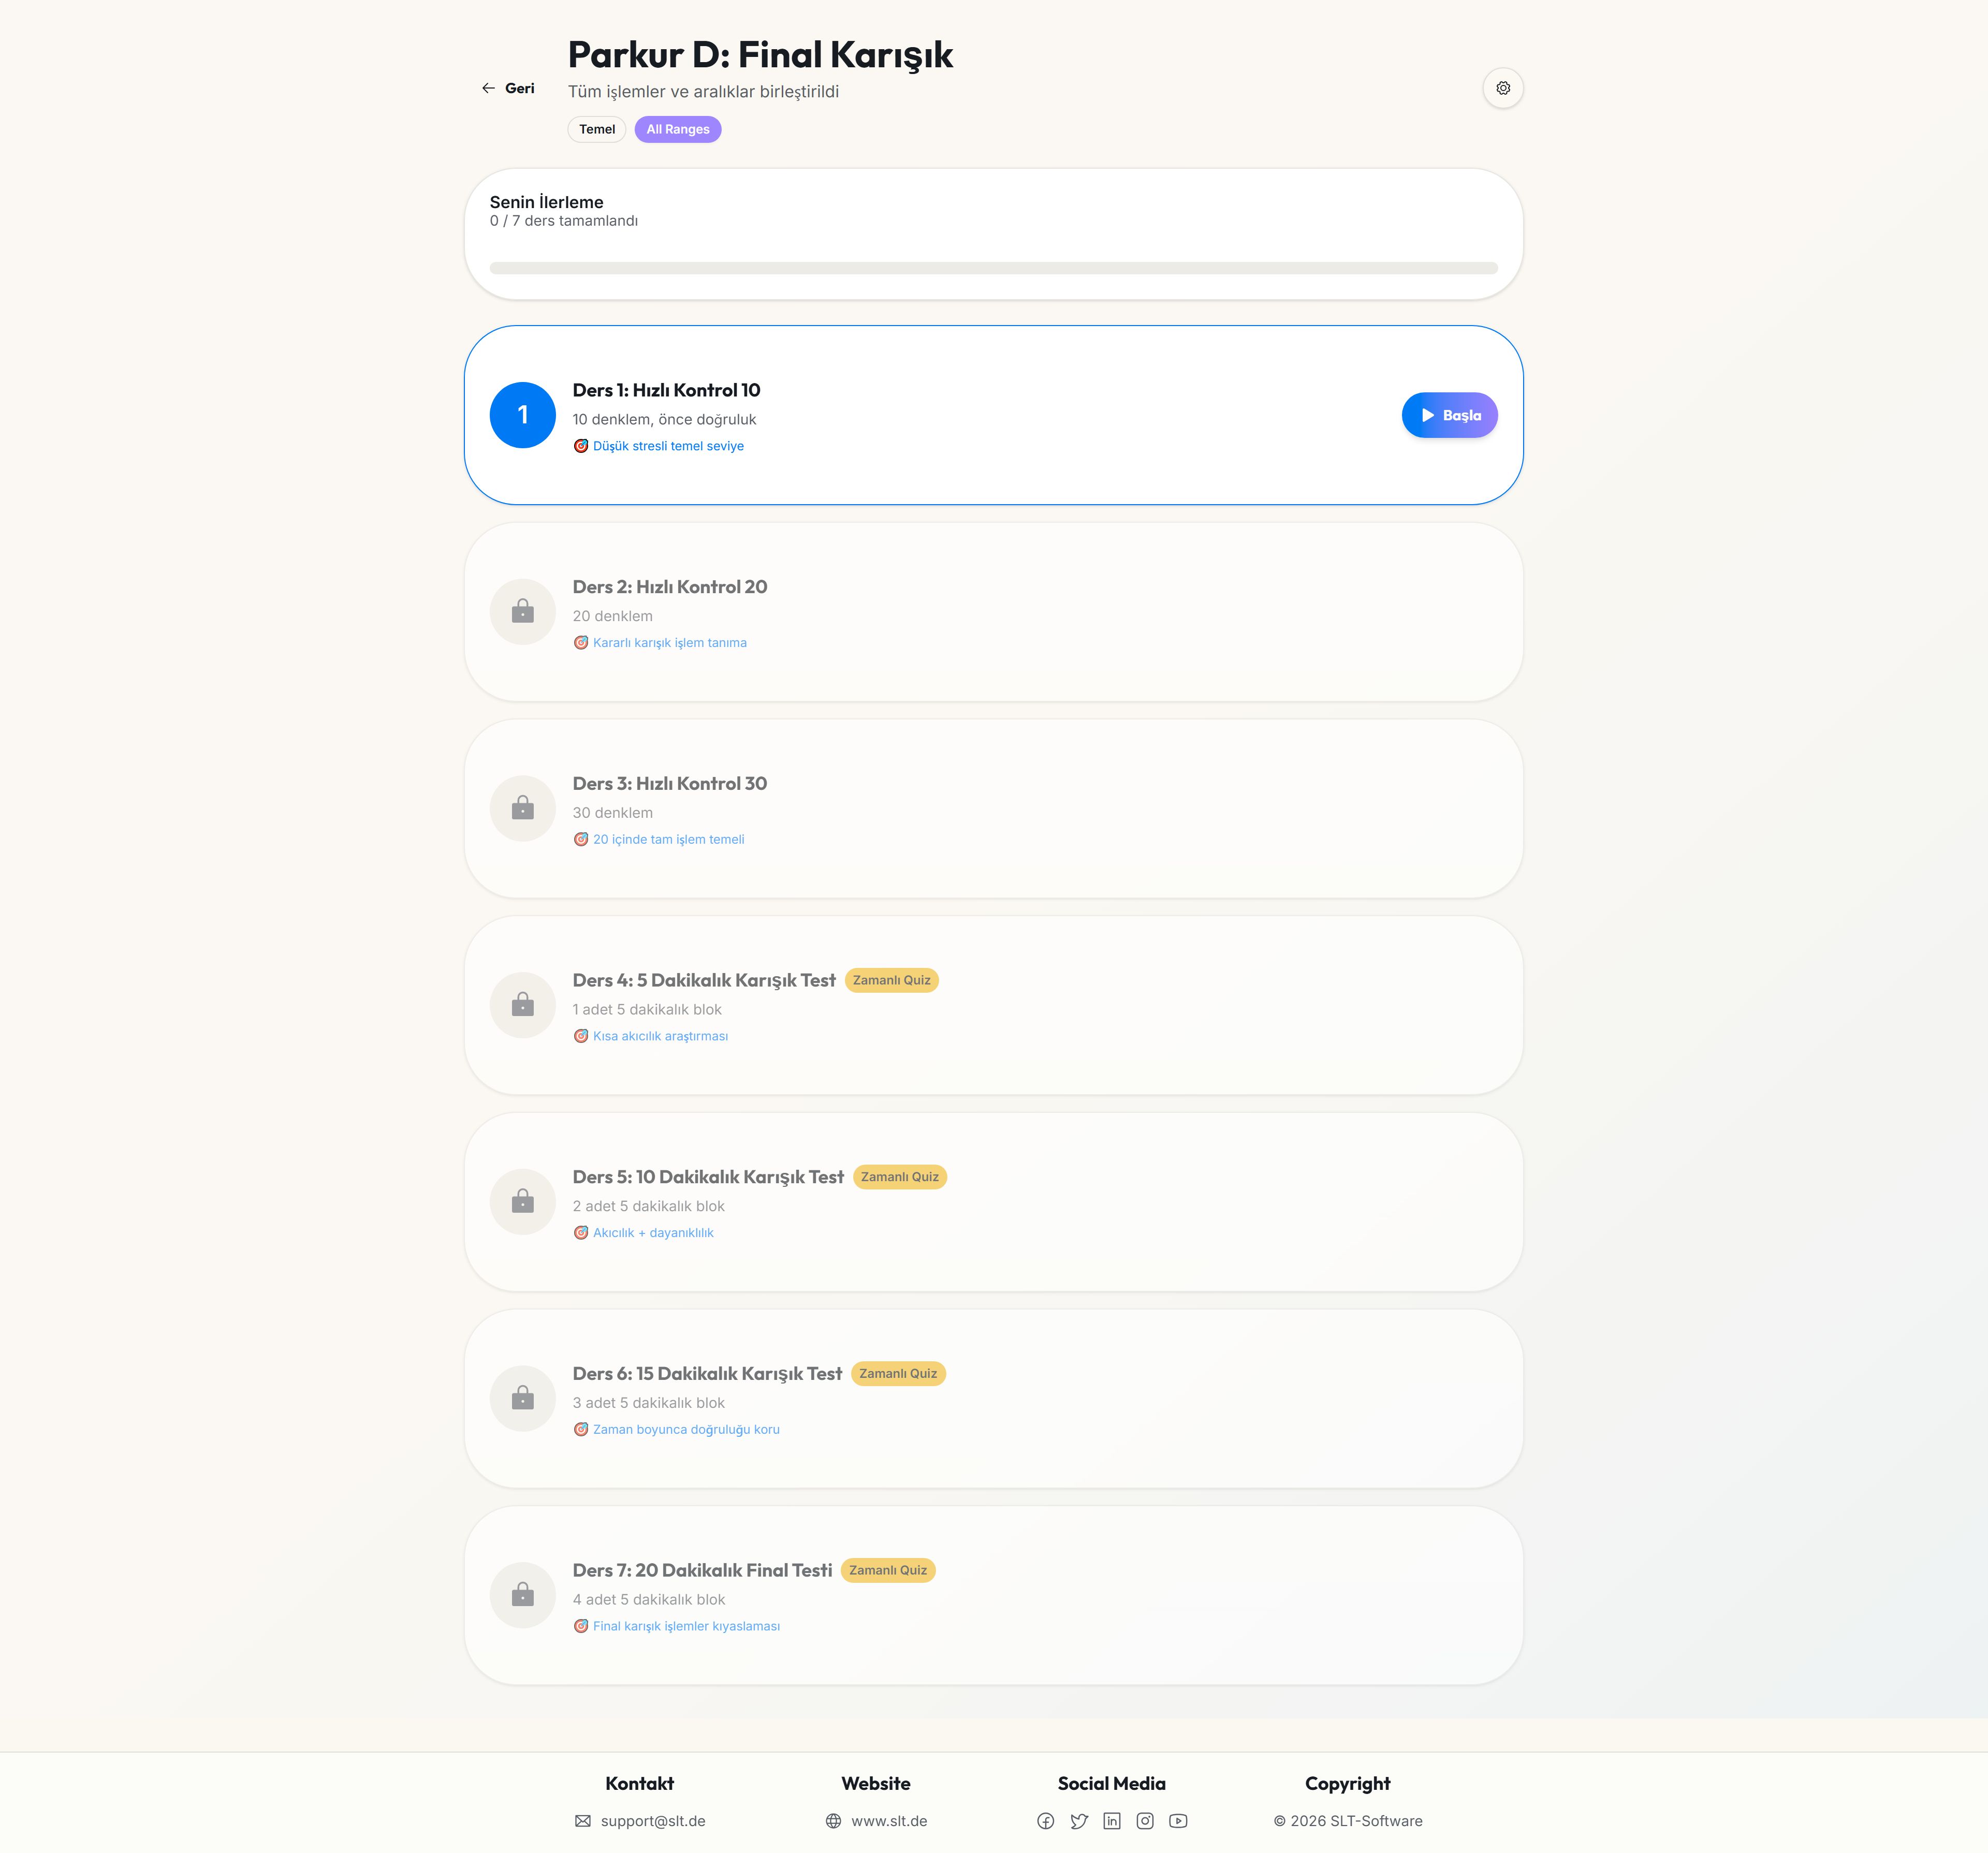Open settings via the gear icon

(1502, 88)
